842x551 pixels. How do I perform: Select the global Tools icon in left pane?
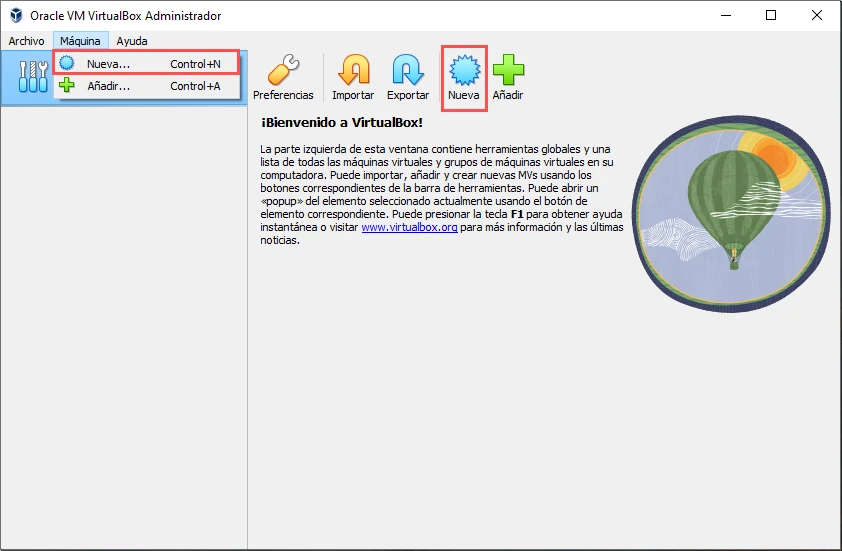pos(33,77)
